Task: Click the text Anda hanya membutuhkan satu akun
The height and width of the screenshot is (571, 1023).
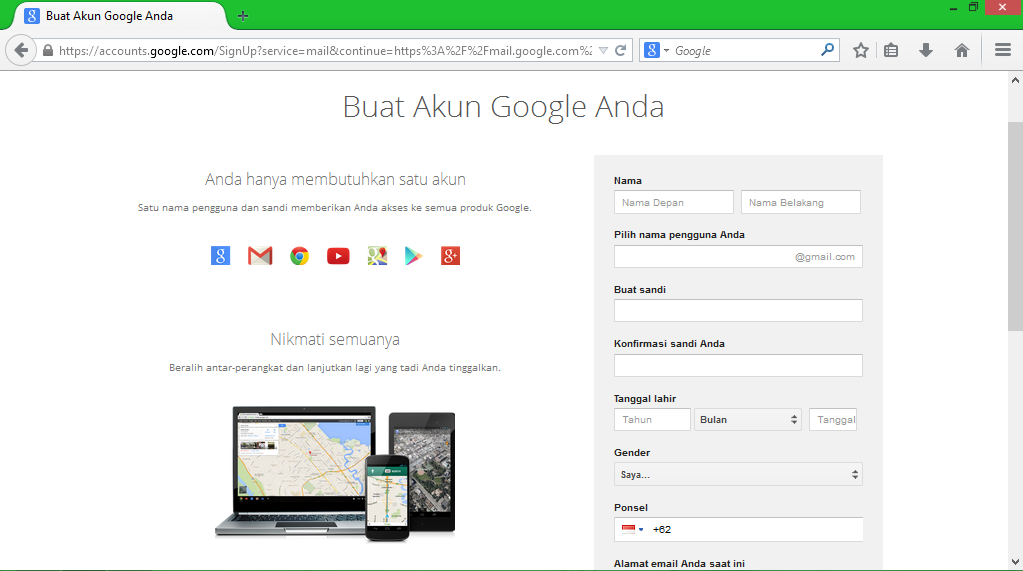Action: (335, 179)
